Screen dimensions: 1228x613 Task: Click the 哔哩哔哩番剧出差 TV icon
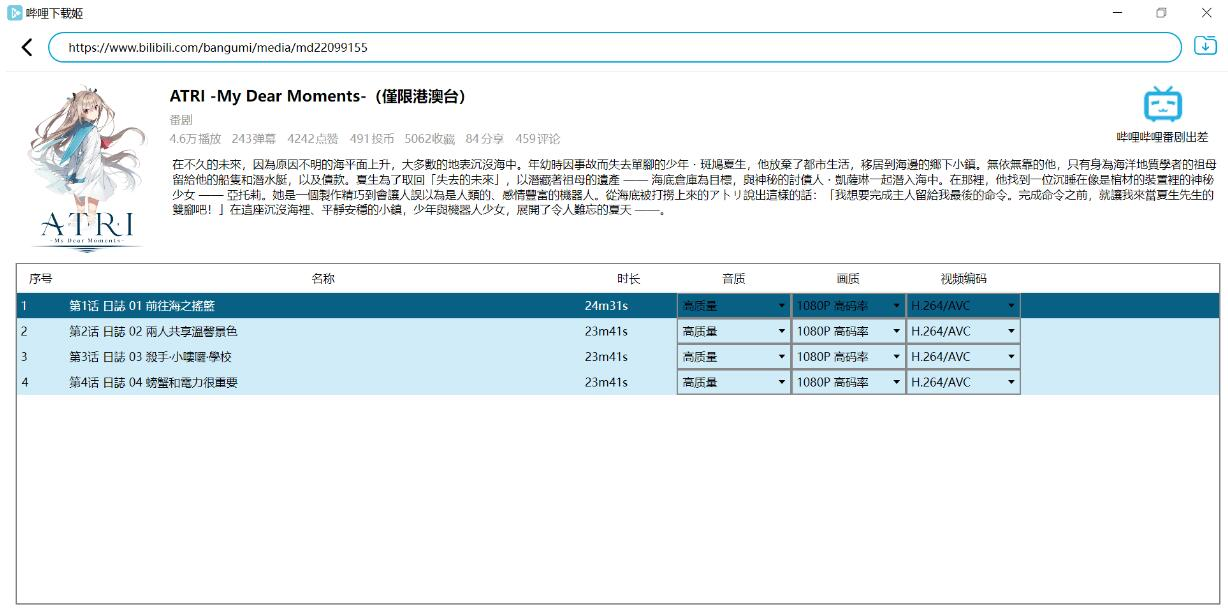click(1162, 105)
